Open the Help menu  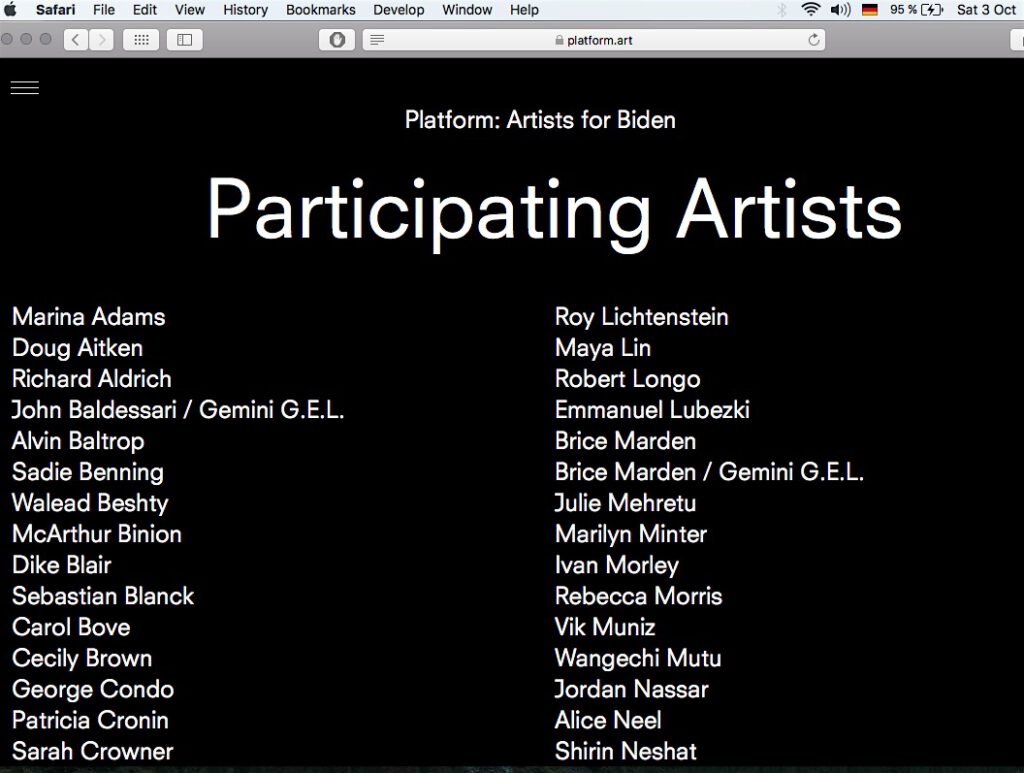click(524, 10)
